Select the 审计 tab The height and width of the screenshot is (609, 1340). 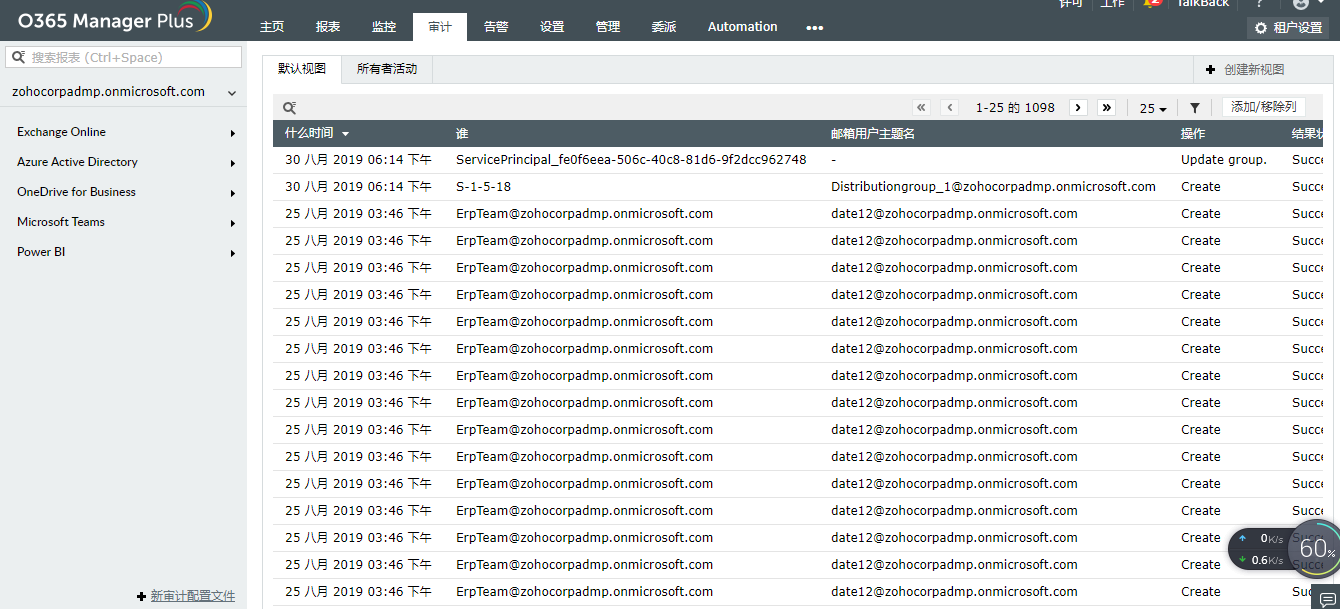coord(440,27)
